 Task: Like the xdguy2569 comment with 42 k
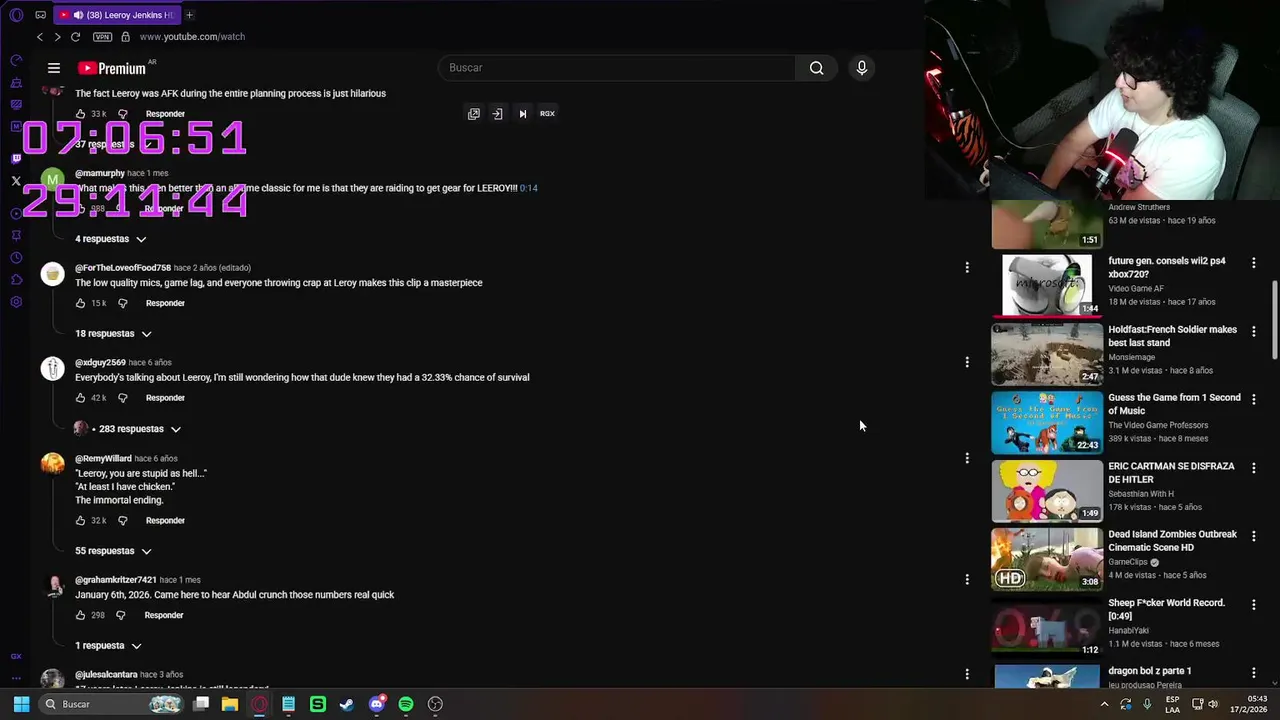[81, 398]
